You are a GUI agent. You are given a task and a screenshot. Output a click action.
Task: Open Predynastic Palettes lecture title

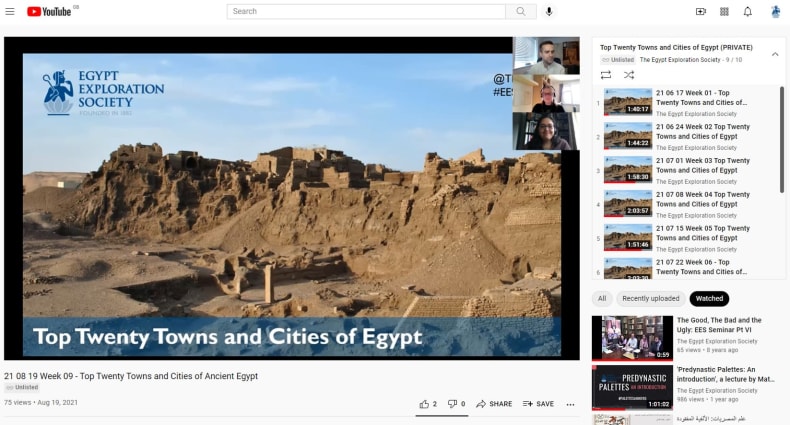725,374
